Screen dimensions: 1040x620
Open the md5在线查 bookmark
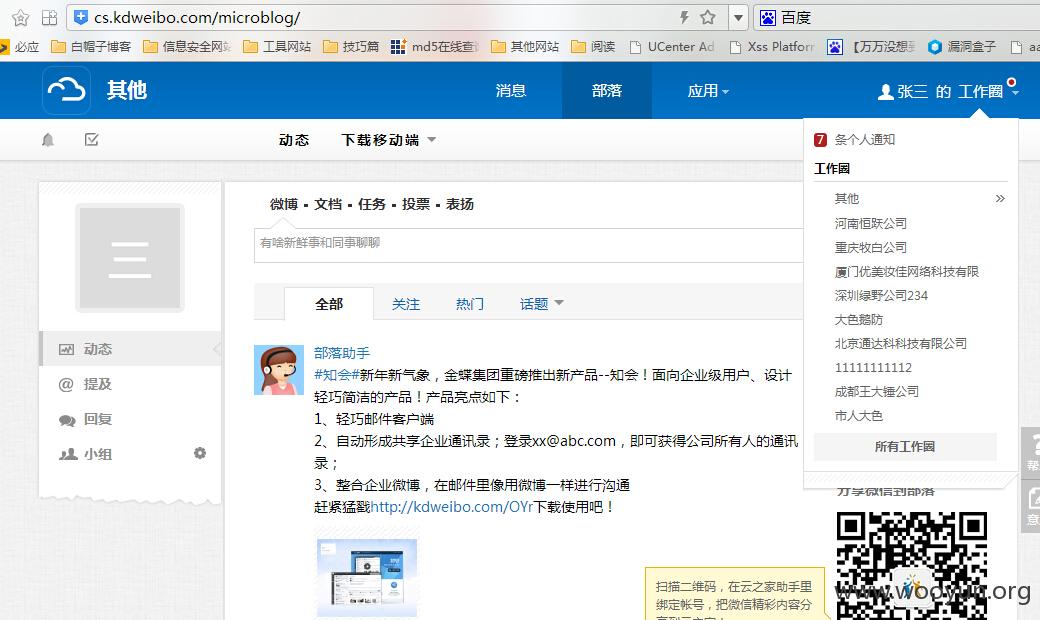point(434,46)
